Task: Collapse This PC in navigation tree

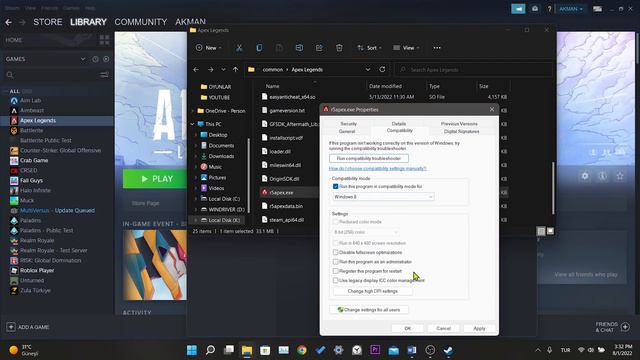Action: coord(193,124)
